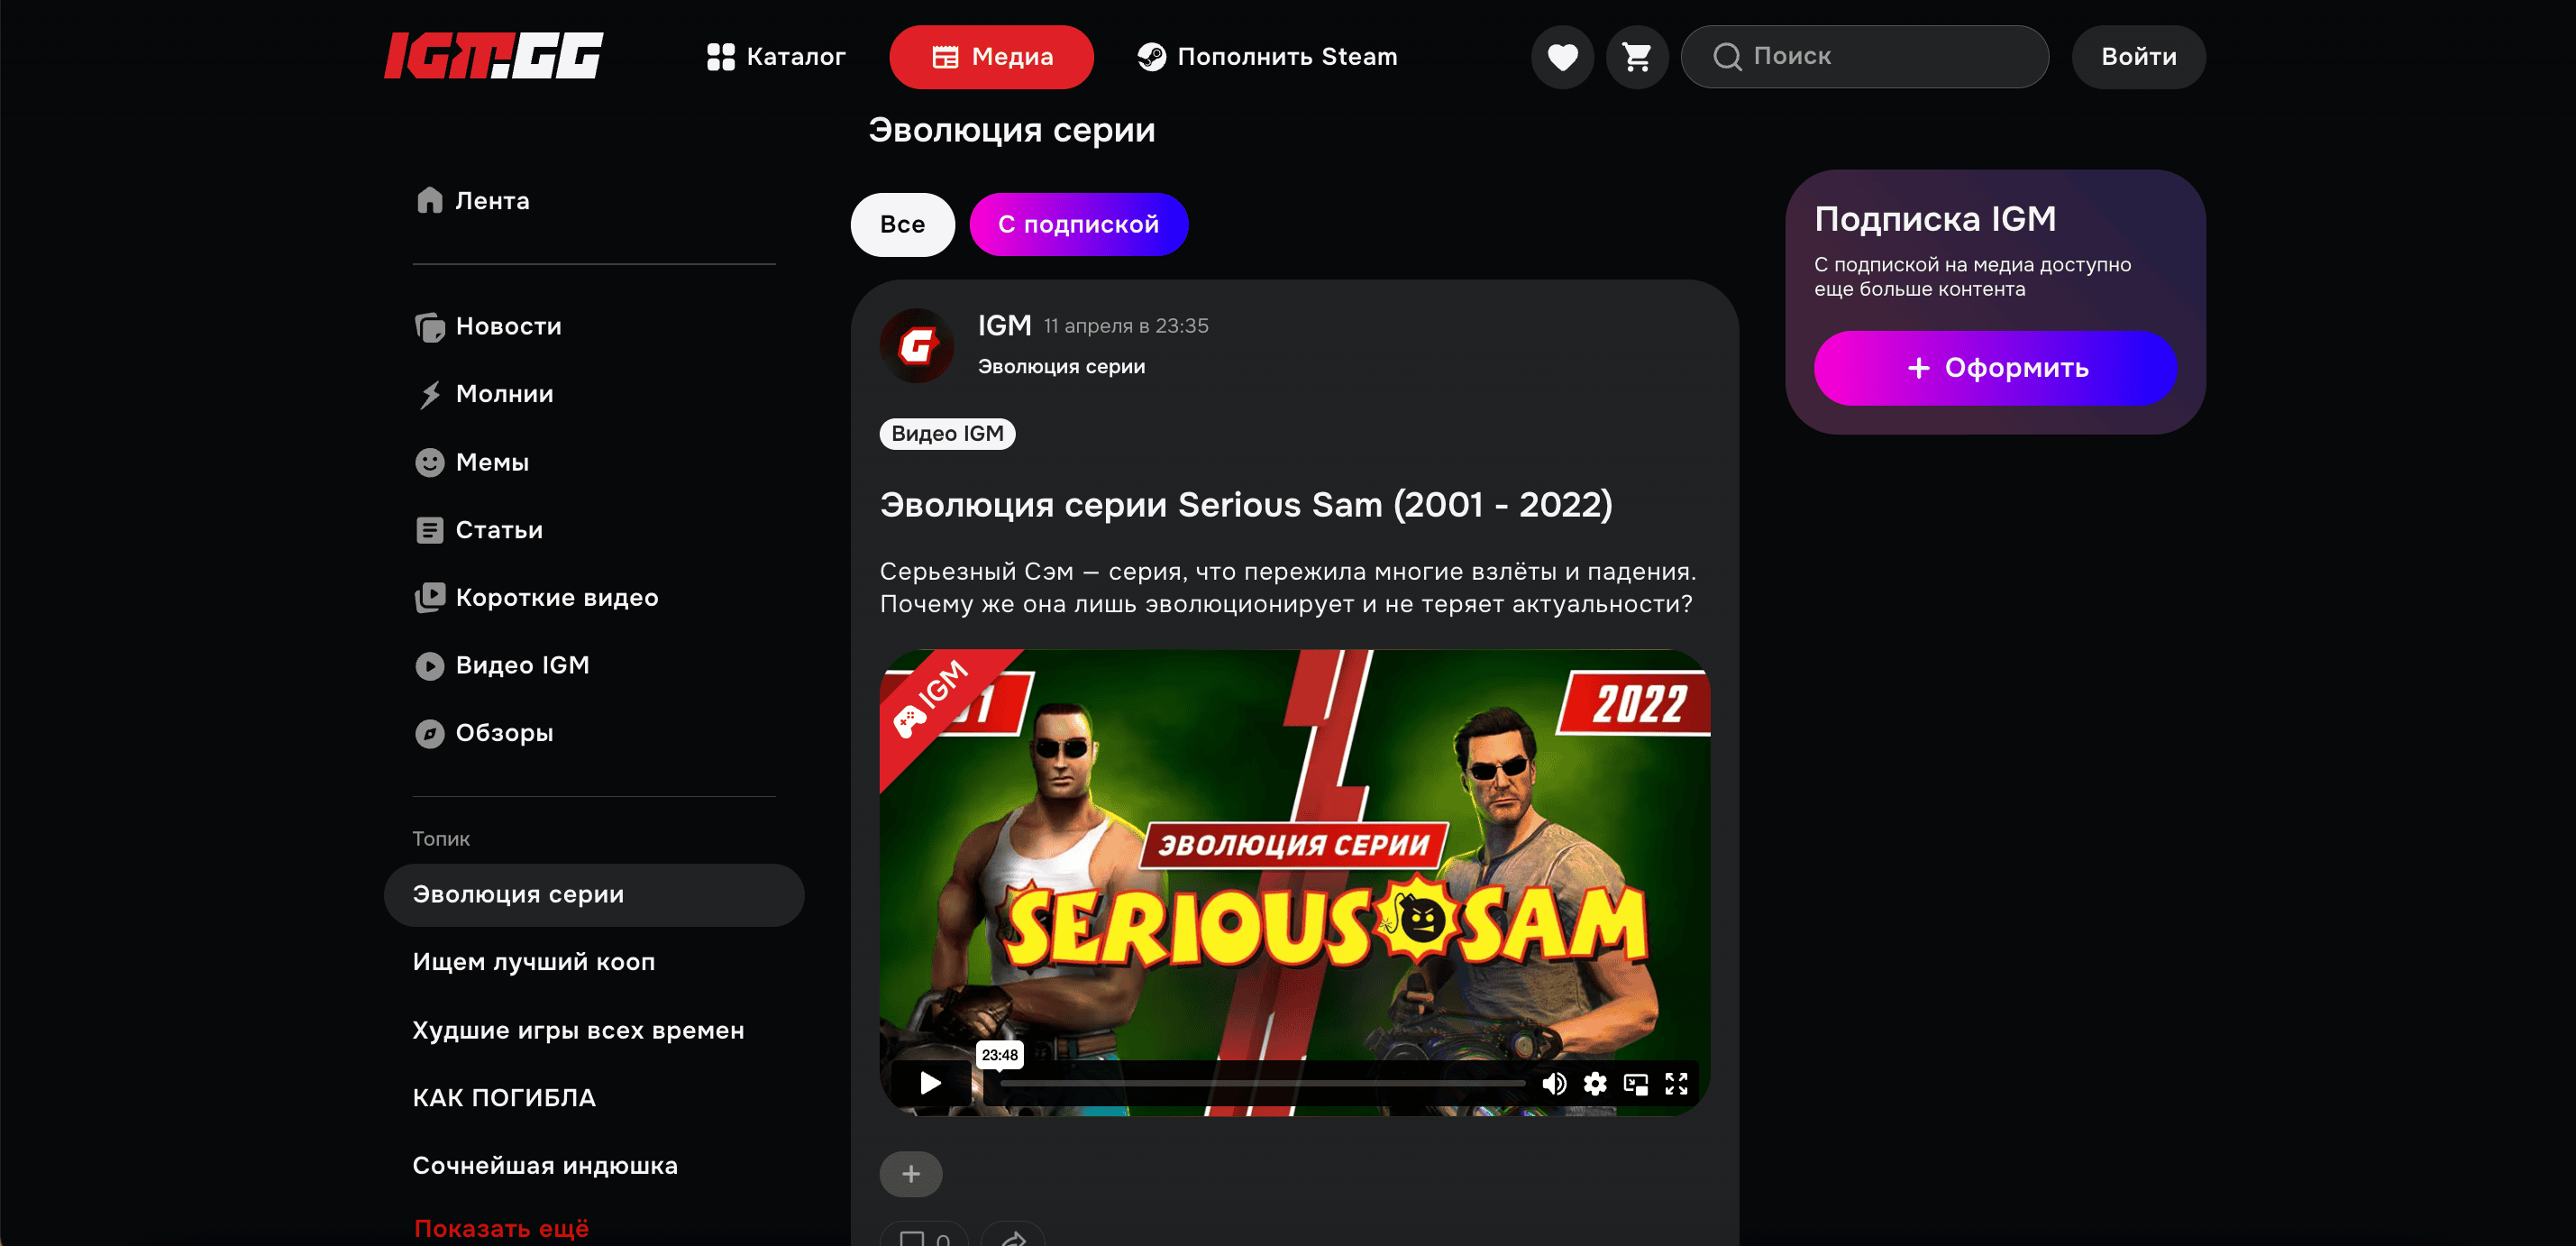This screenshot has height=1246, width=2576.
Task: Open video settings gear icon
Action: click(1595, 1084)
